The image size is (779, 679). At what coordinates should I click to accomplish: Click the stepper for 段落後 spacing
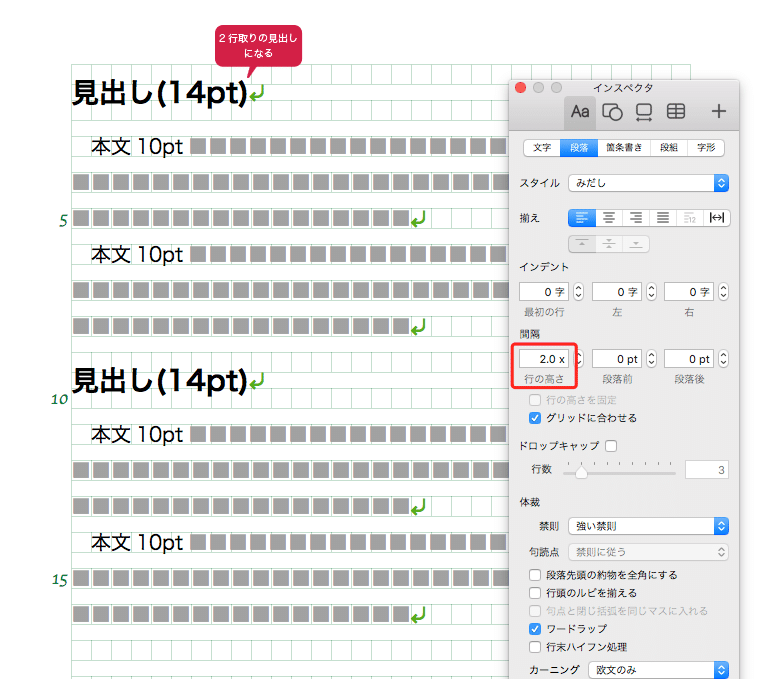click(723, 359)
